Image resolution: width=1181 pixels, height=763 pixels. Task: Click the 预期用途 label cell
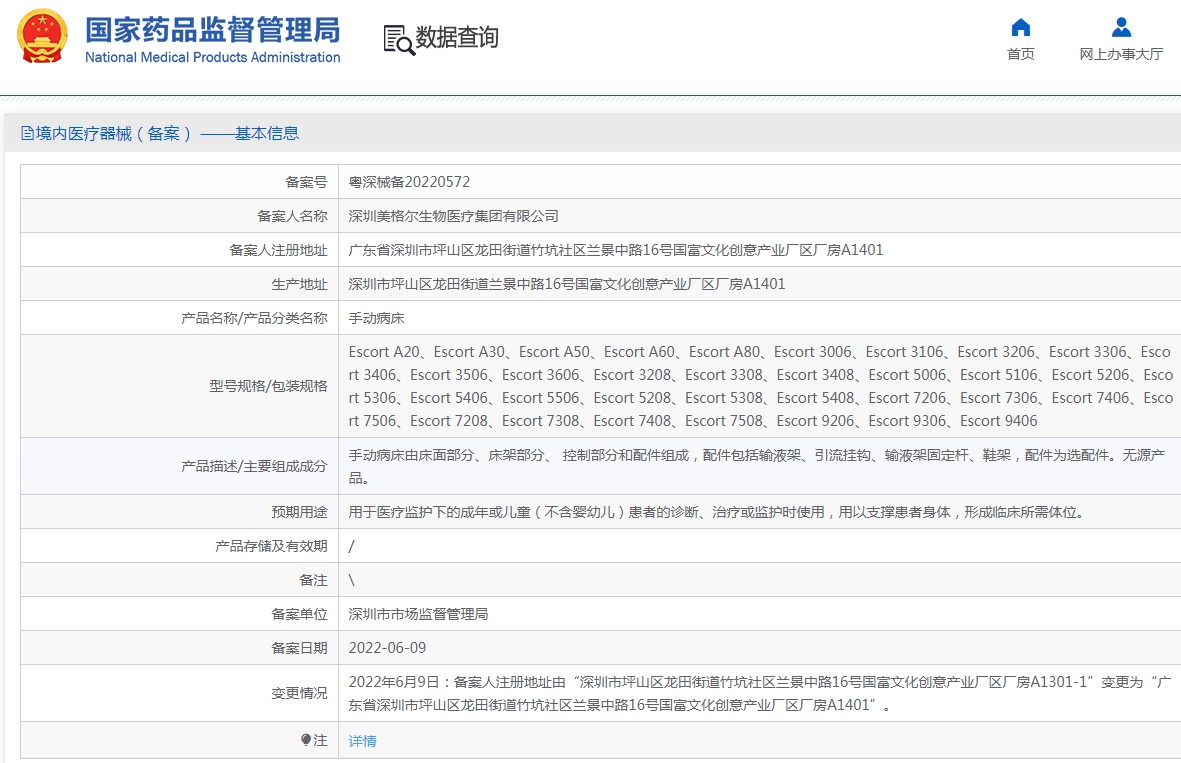click(179, 512)
